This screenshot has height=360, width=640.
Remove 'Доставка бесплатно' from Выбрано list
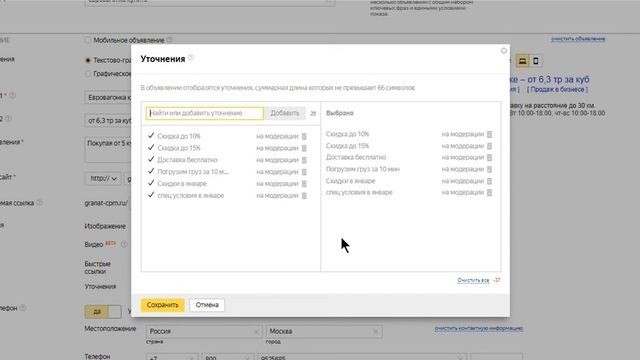pos(489,158)
